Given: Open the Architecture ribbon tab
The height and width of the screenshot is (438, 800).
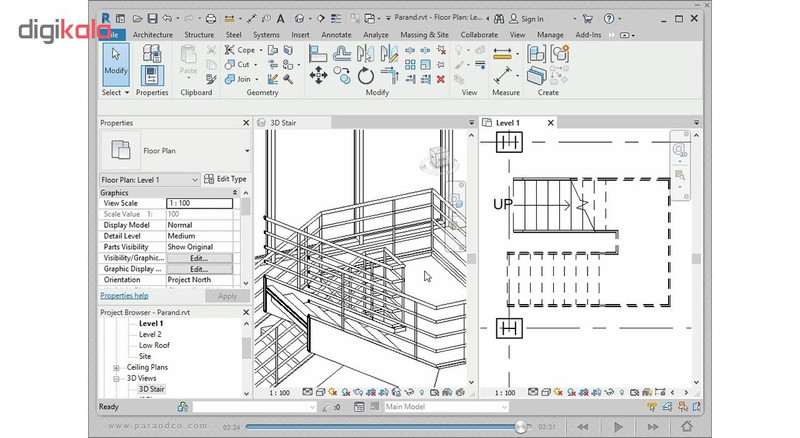Looking at the screenshot, I should pyautogui.click(x=153, y=35).
